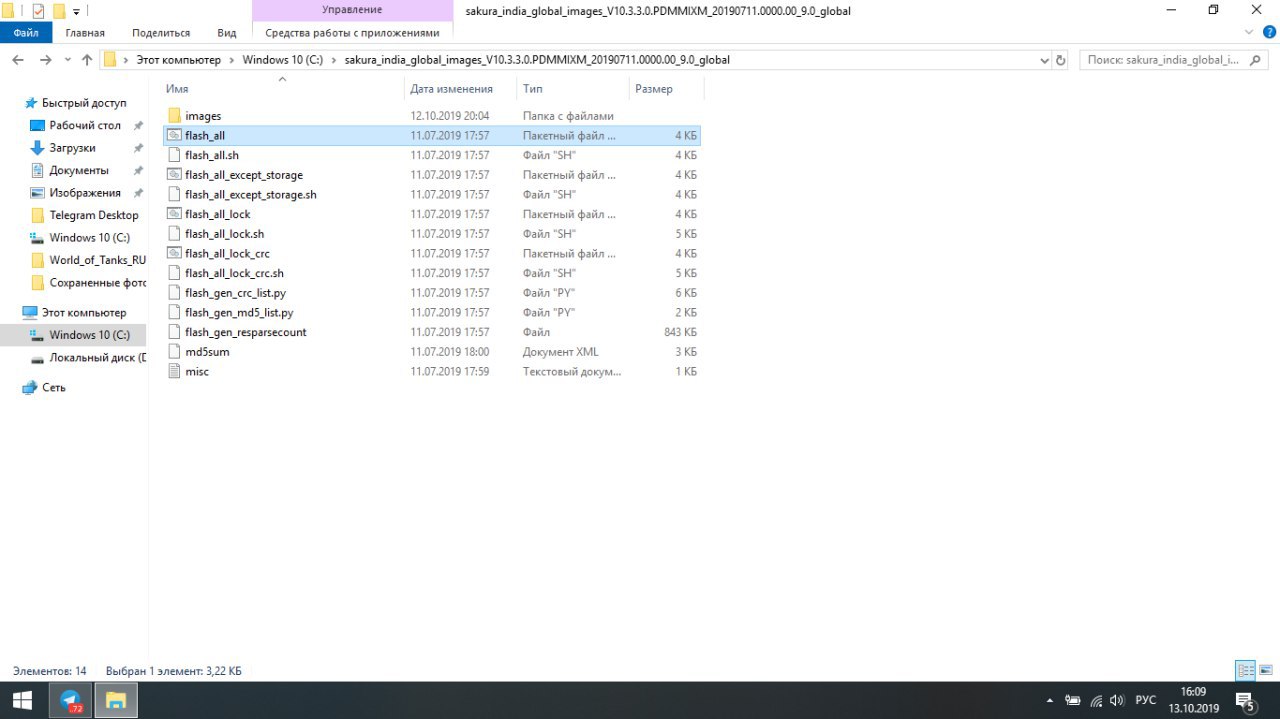Go back with the Back arrow
Image resolution: width=1280 pixels, height=719 pixels.
[x=18, y=60]
